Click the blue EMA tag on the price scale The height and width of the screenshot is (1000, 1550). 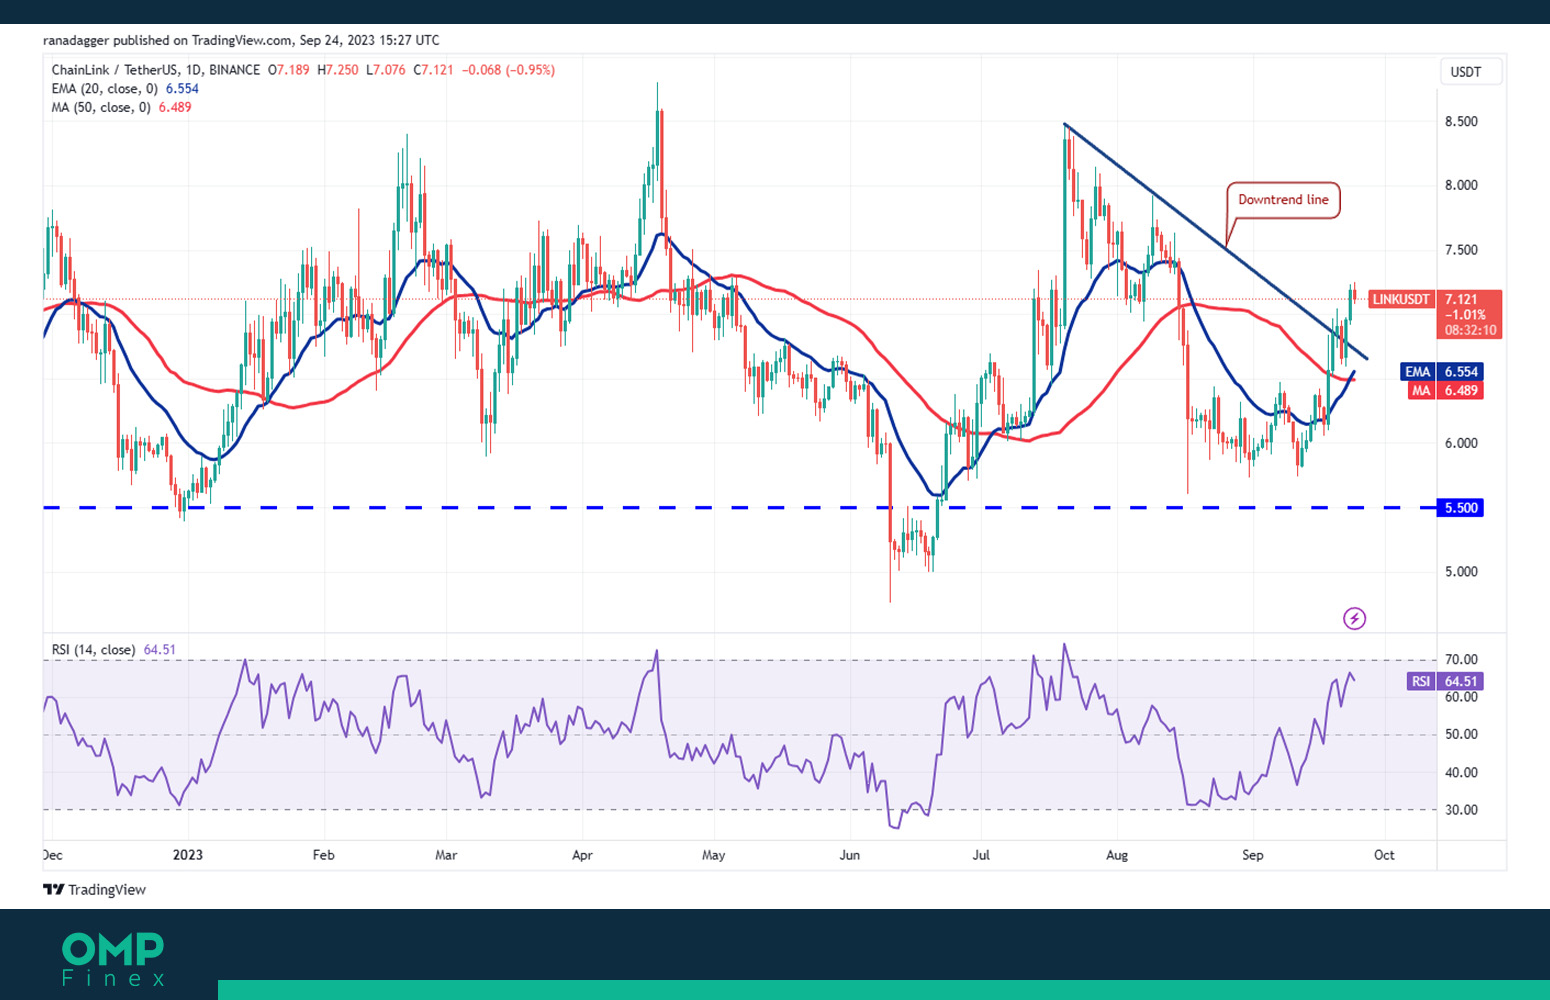click(1418, 372)
